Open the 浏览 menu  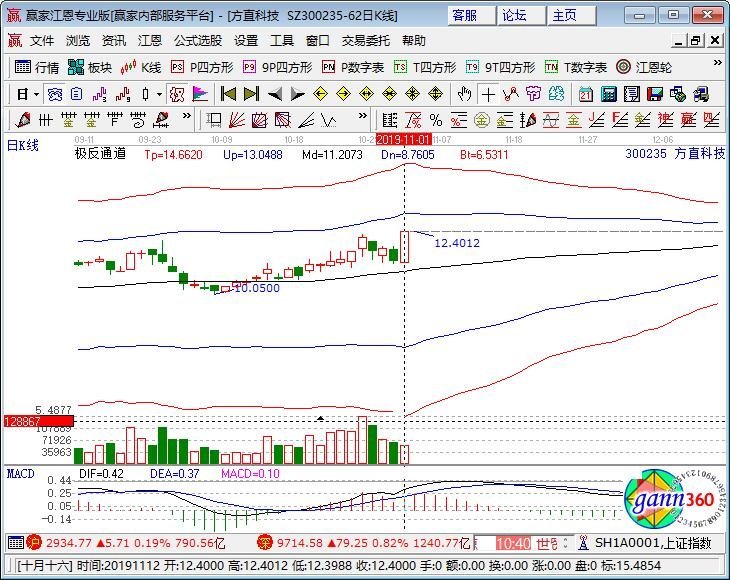(78, 41)
